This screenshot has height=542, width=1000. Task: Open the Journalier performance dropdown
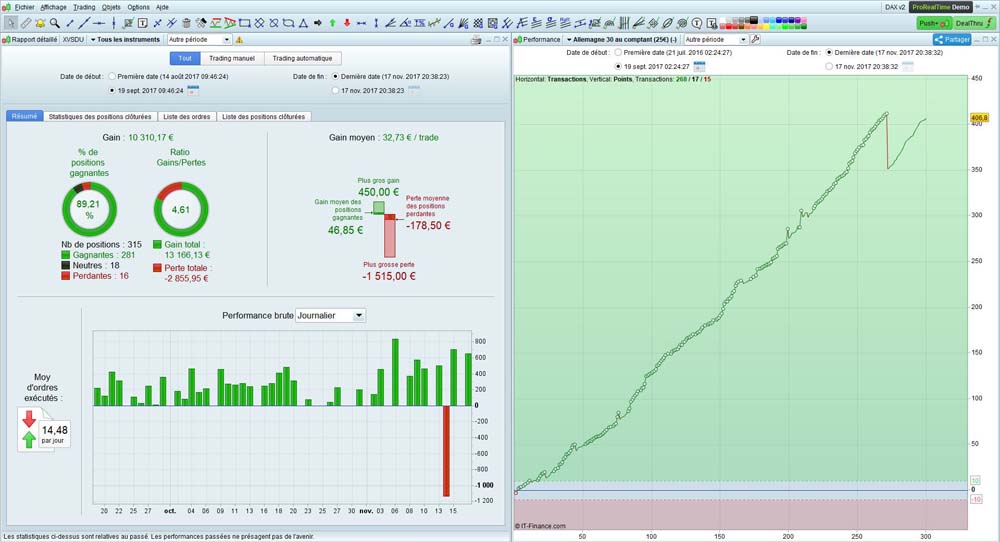pos(330,316)
